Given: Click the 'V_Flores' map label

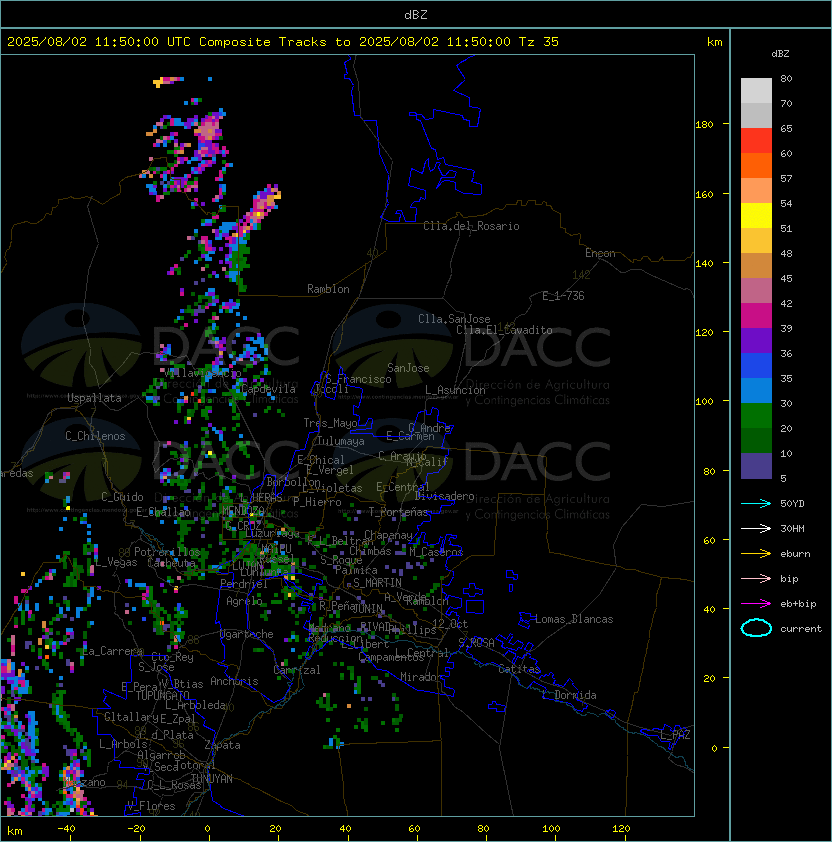Looking at the screenshot, I should pos(151,806).
